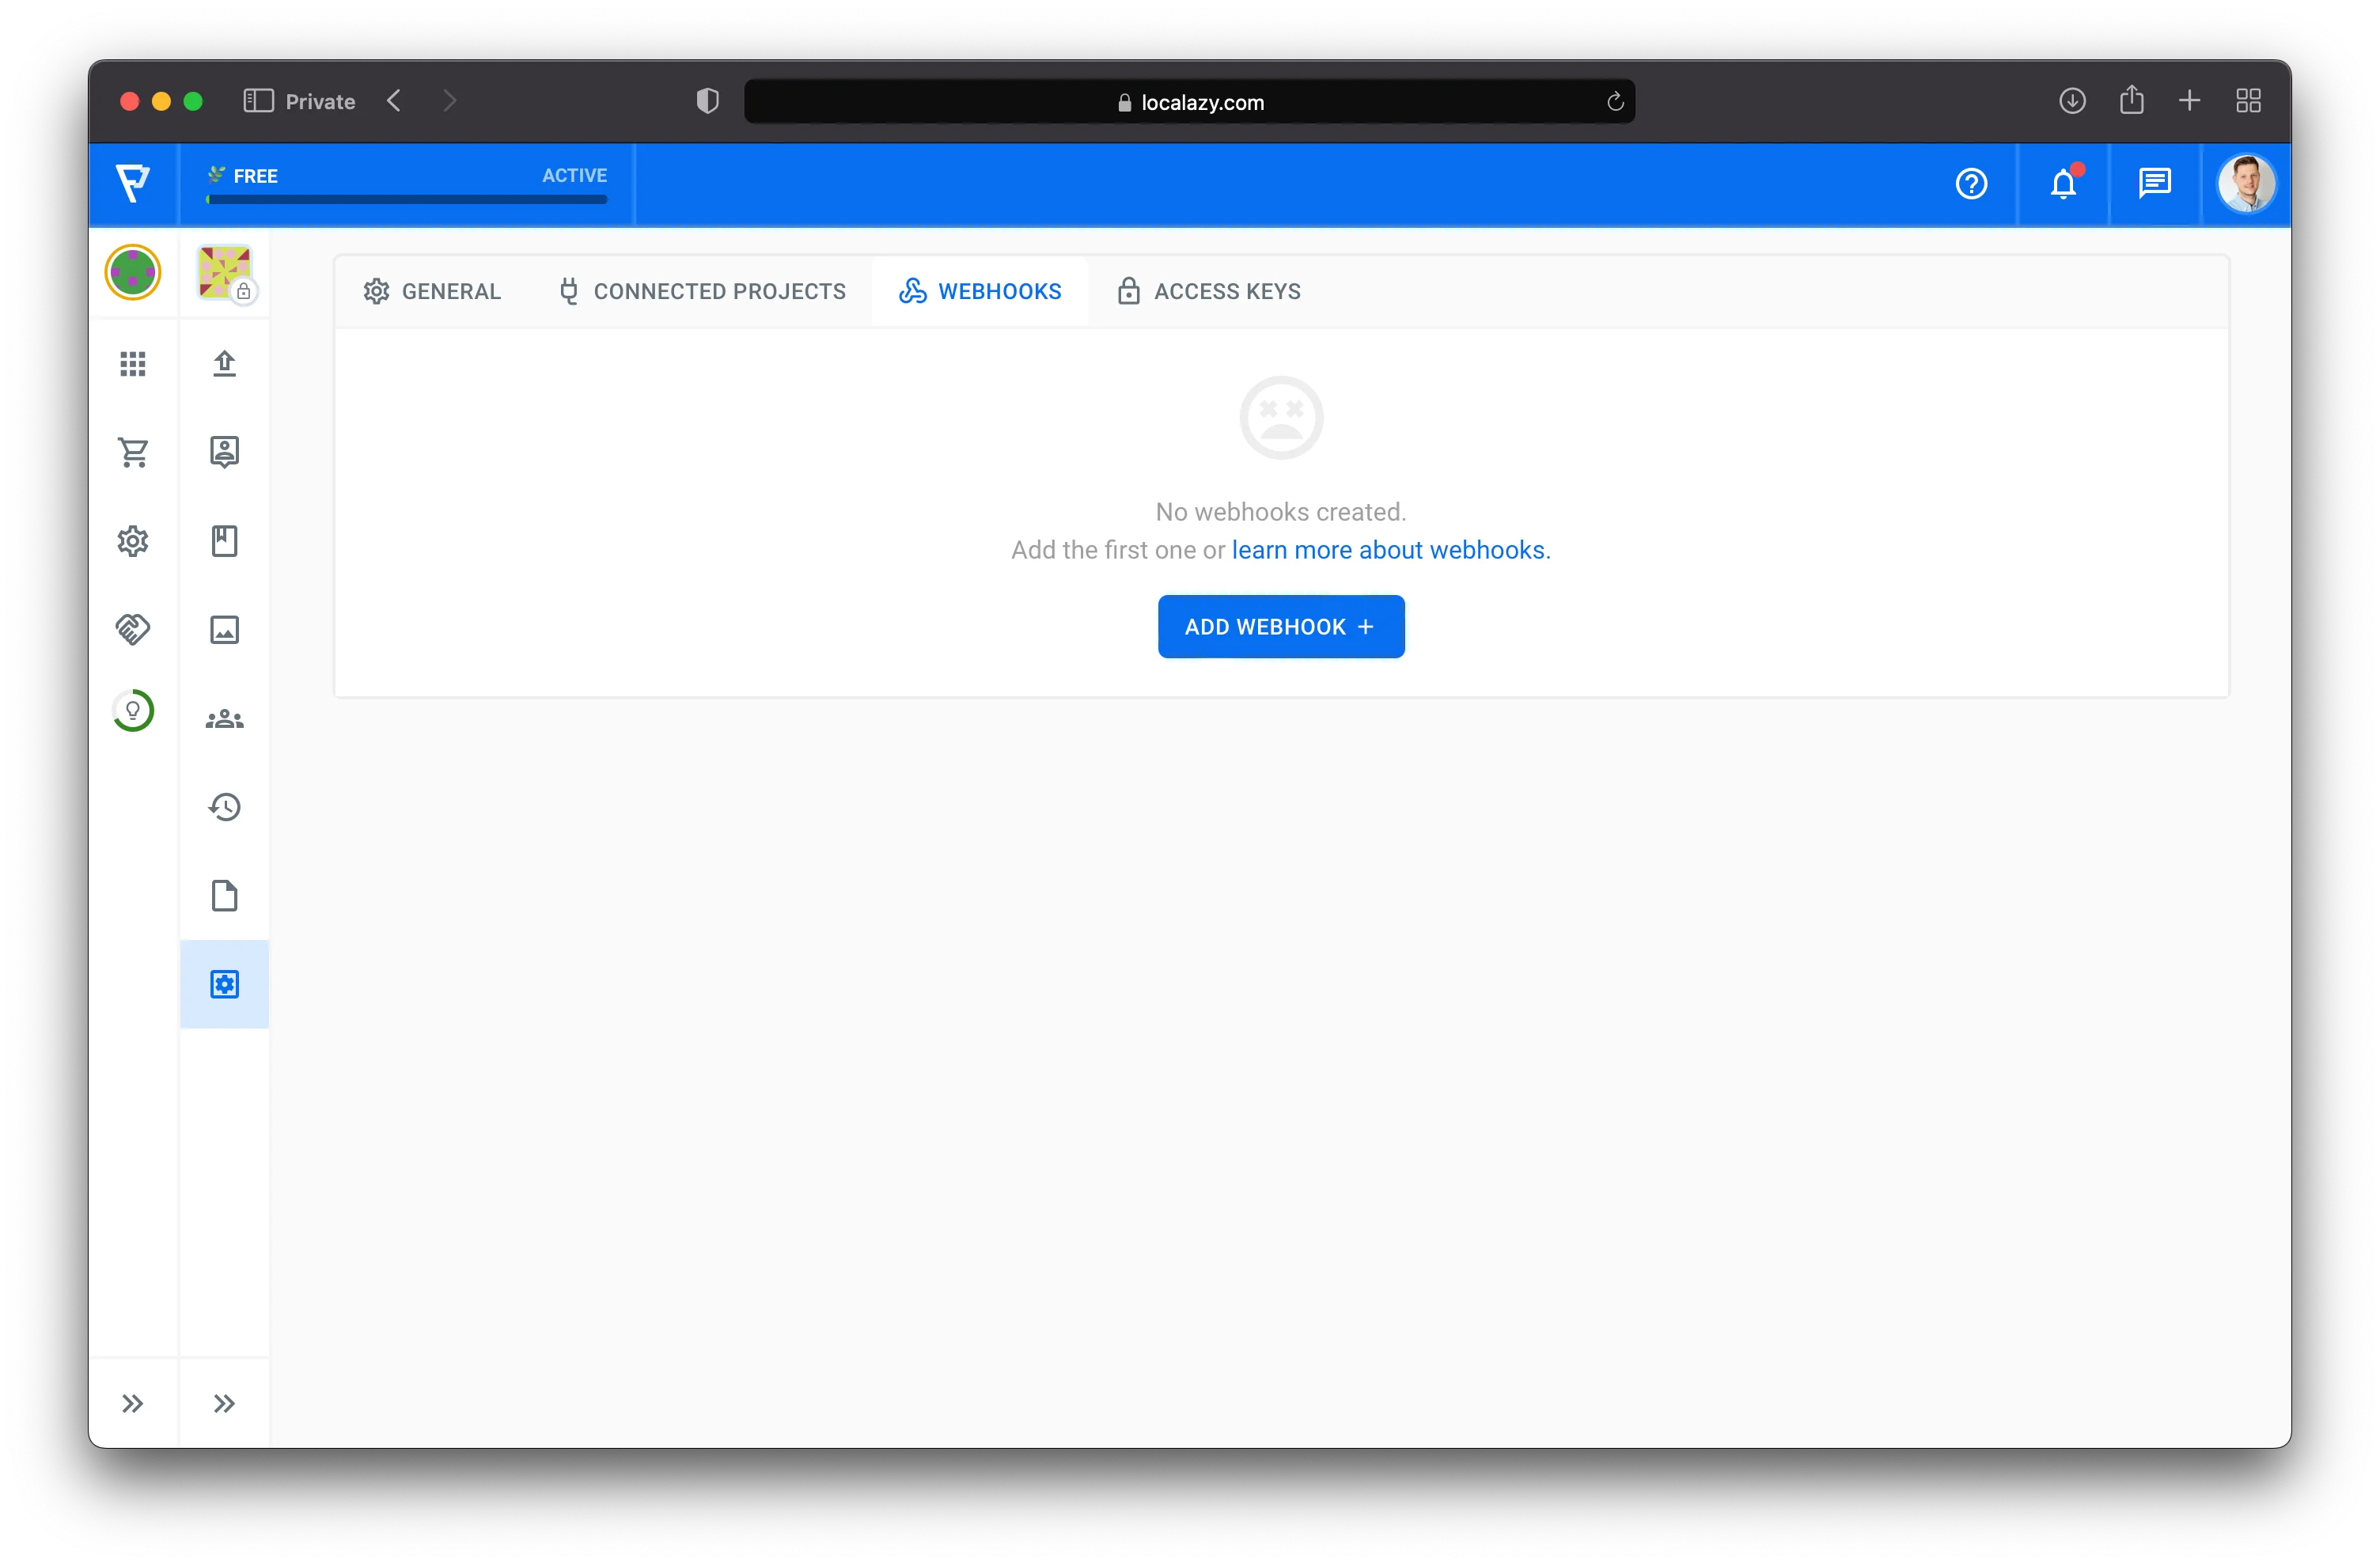Open the glossary bookmark icon

pyautogui.click(x=224, y=540)
